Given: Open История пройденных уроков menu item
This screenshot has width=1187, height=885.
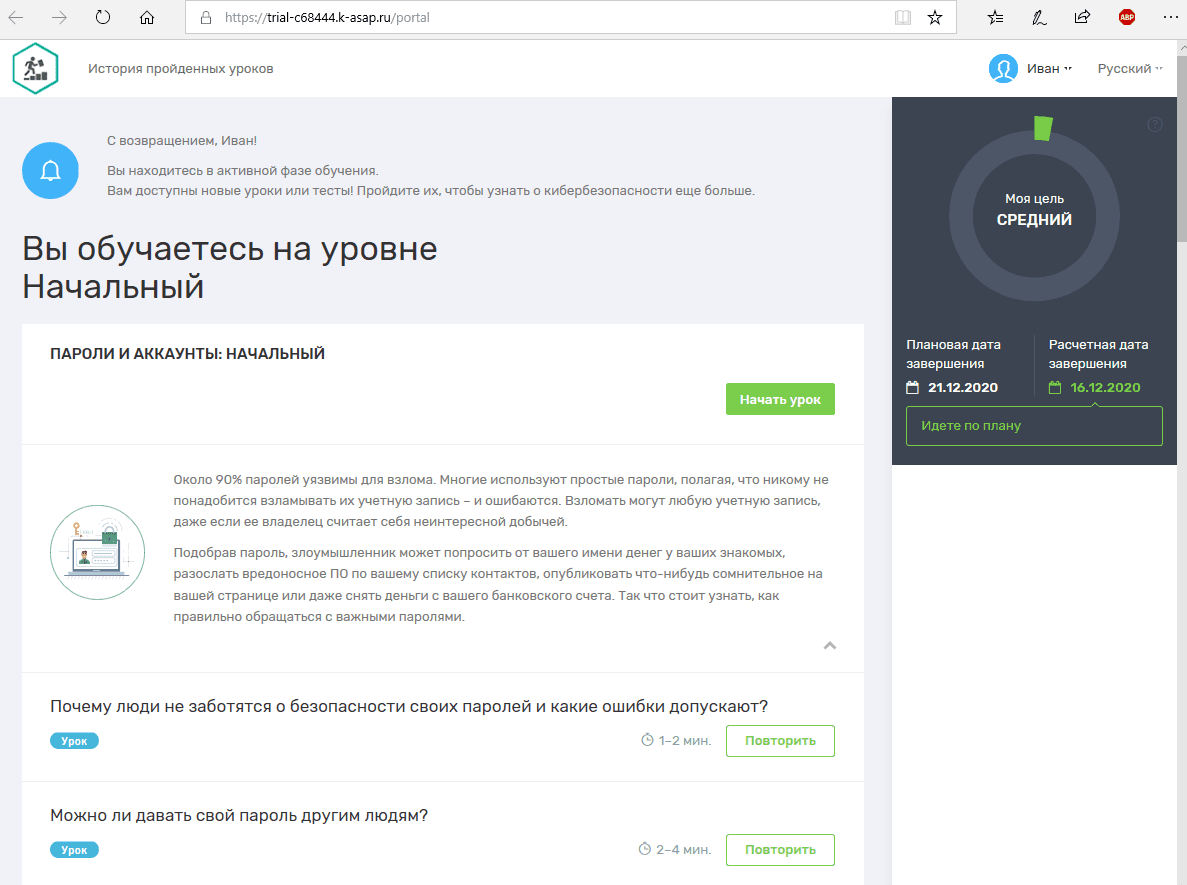Looking at the screenshot, I should click(180, 69).
